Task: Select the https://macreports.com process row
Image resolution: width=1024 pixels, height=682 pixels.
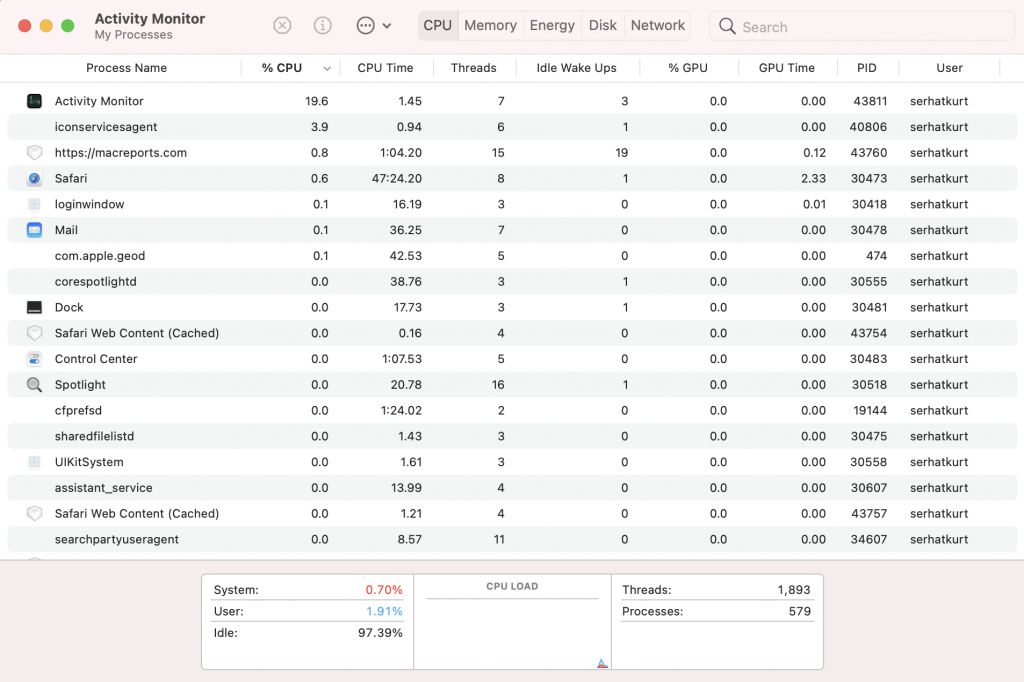Action: 512,153
